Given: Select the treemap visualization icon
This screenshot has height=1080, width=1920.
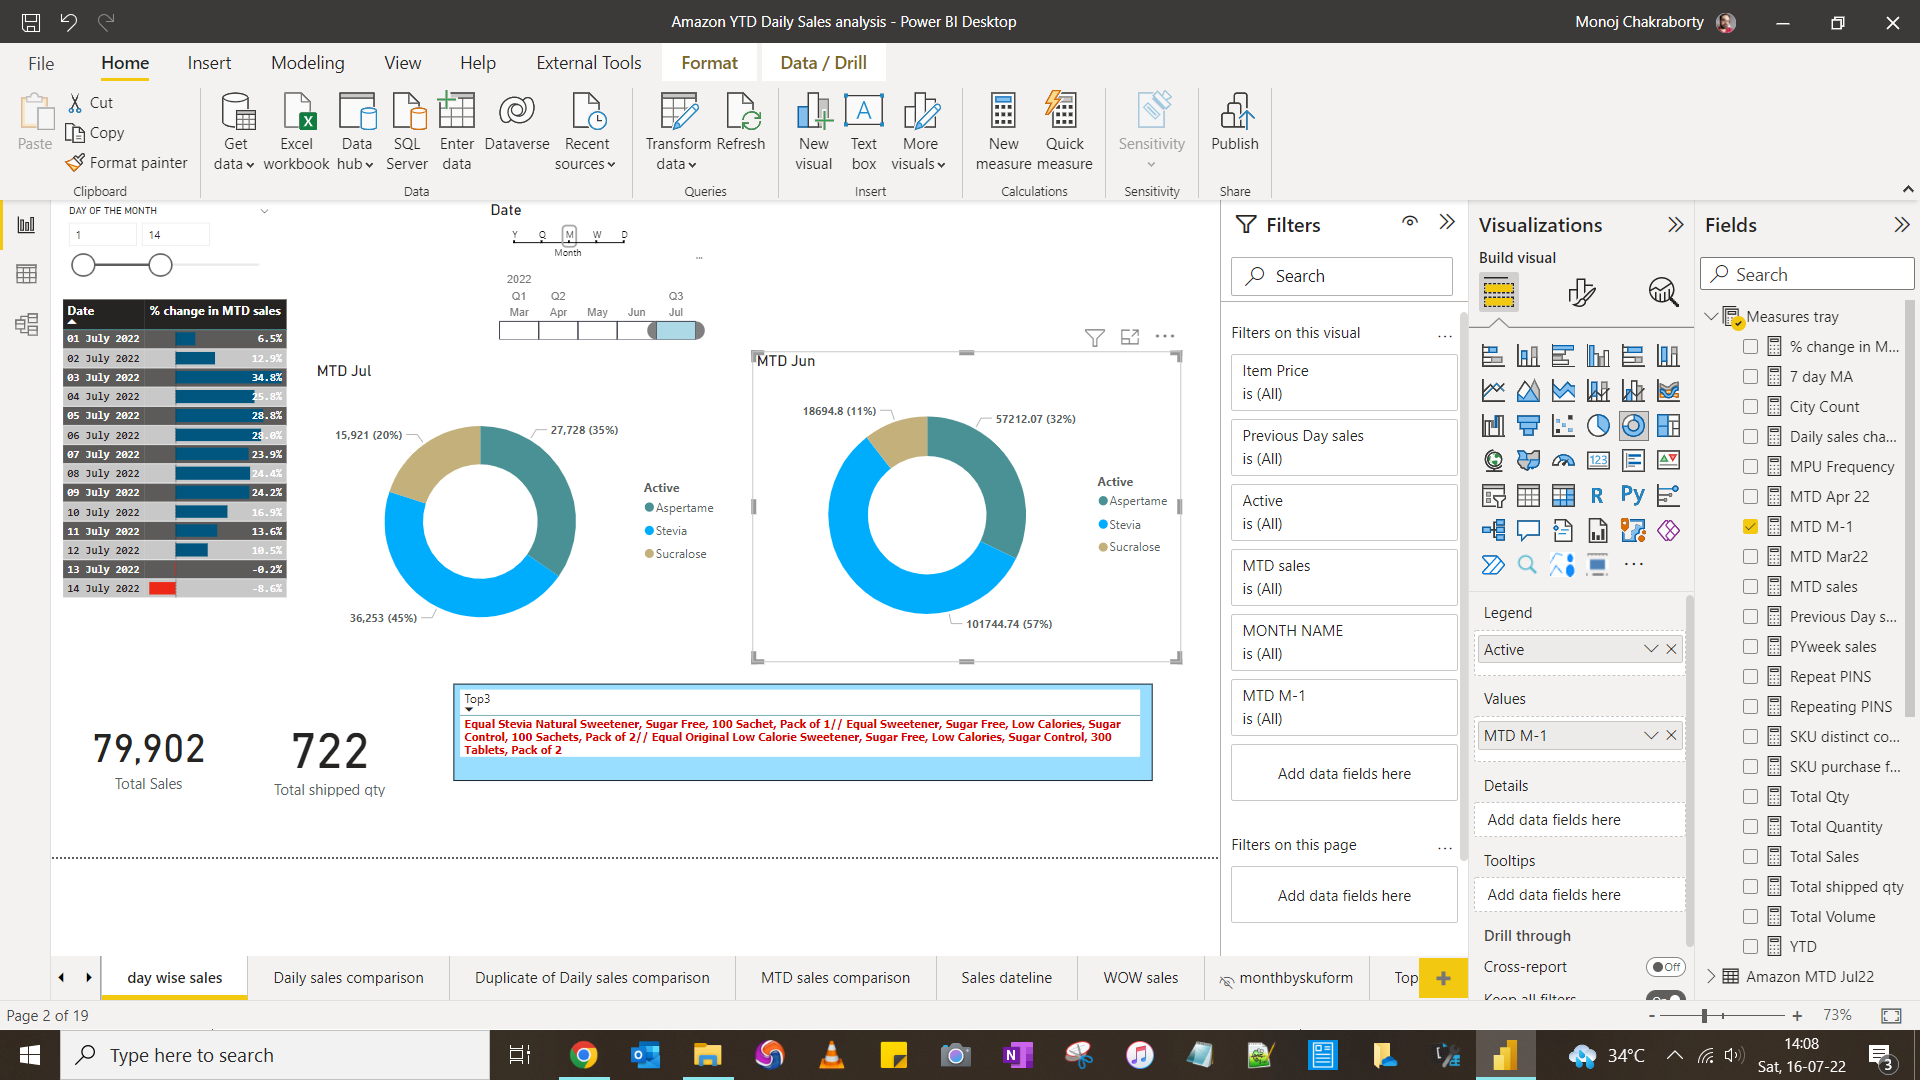Looking at the screenshot, I should click(x=1668, y=426).
